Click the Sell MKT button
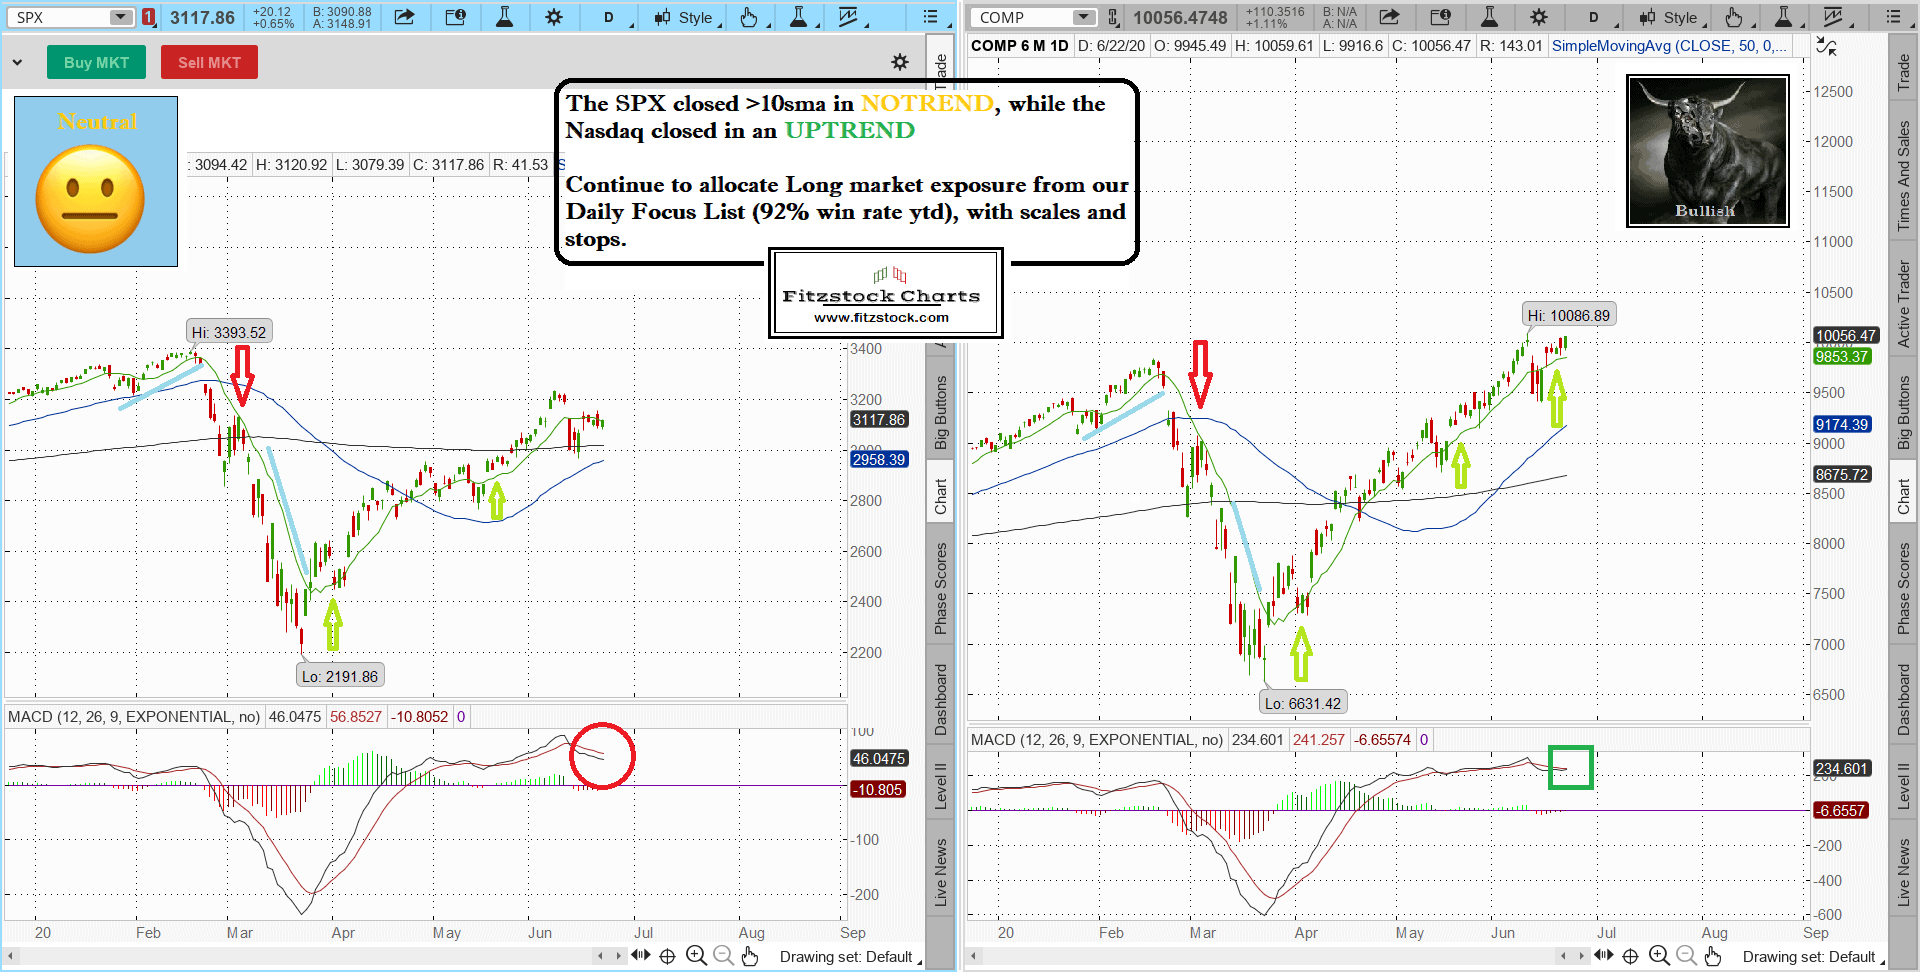Image resolution: width=1920 pixels, height=972 pixels. [x=209, y=62]
